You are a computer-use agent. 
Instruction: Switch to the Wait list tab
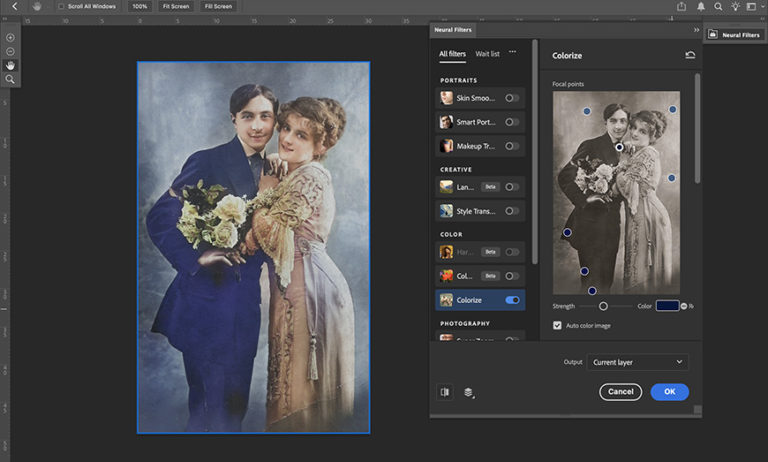(x=487, y=54)
